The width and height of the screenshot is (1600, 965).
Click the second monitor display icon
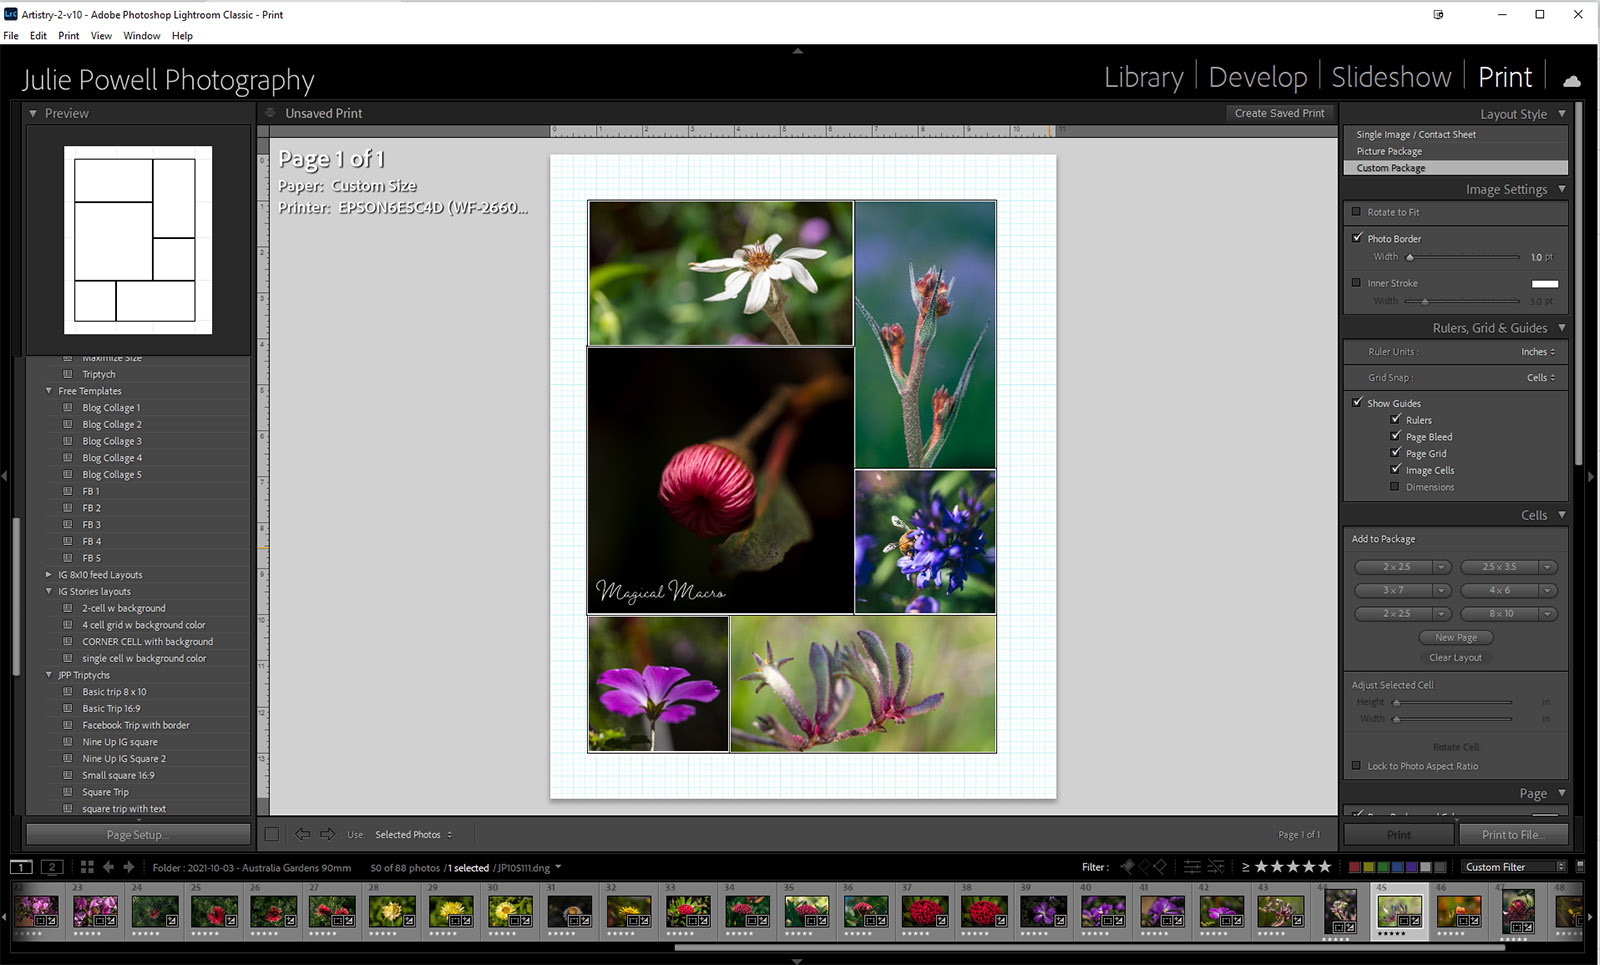(52, 867)
